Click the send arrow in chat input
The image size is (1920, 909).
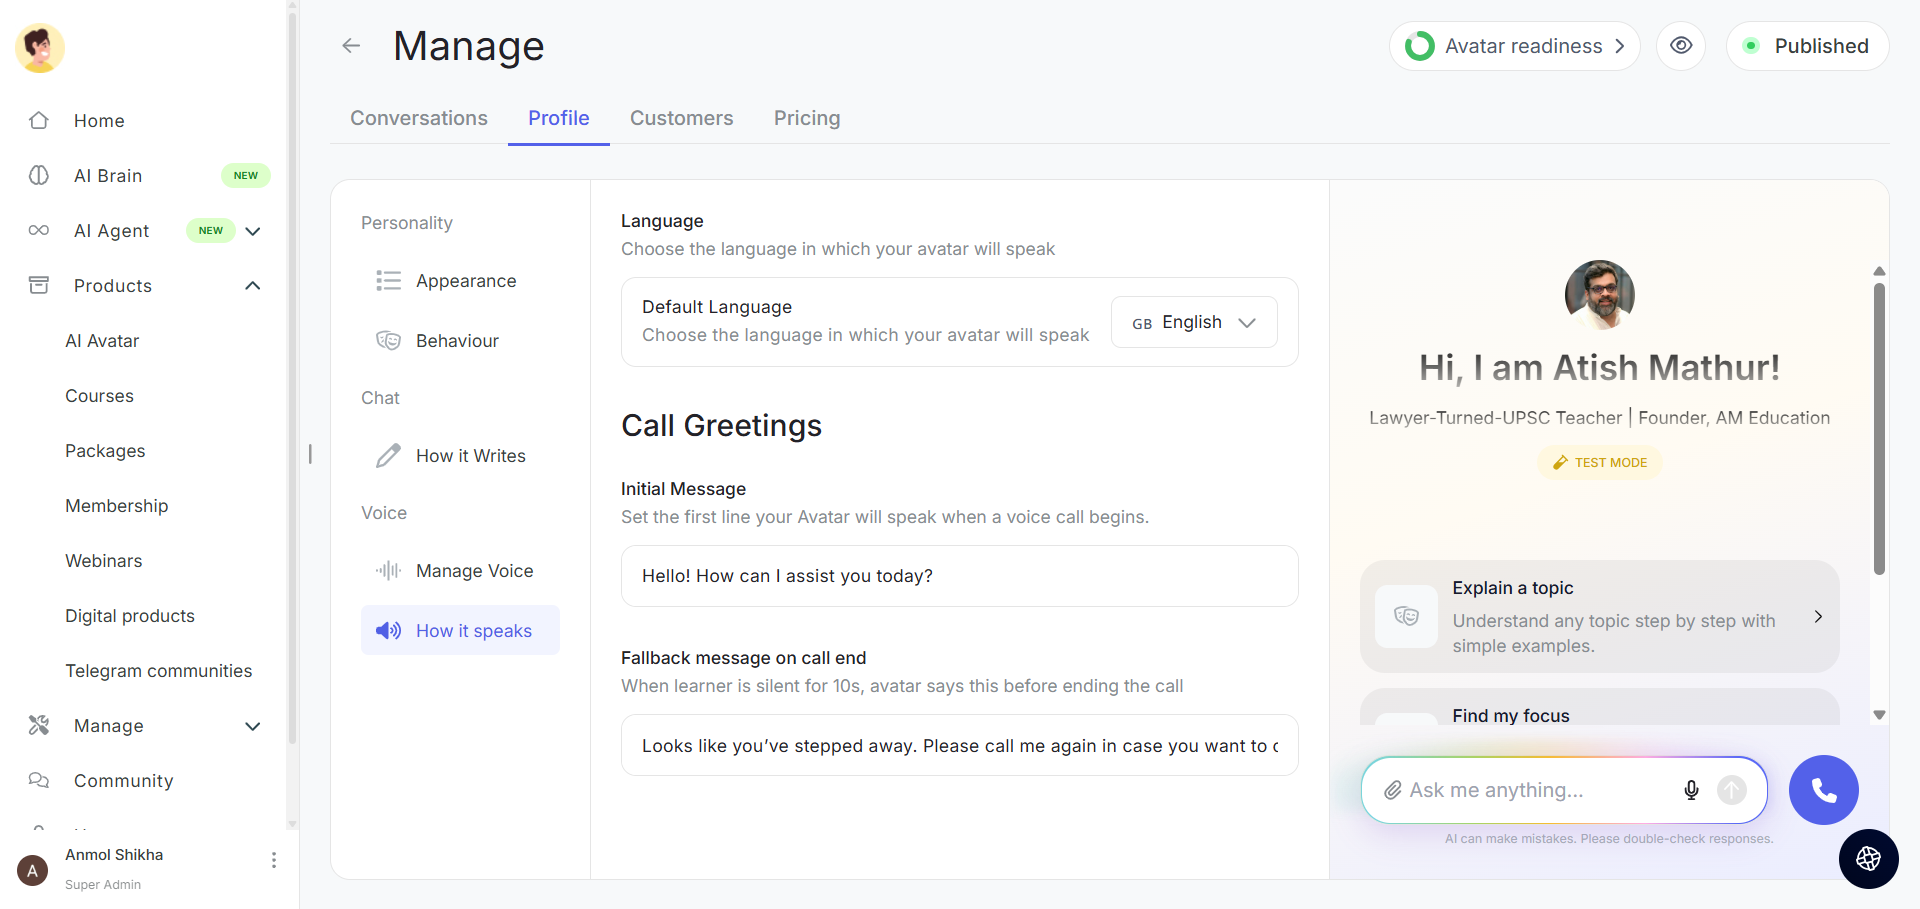(x=1732, y=790)
